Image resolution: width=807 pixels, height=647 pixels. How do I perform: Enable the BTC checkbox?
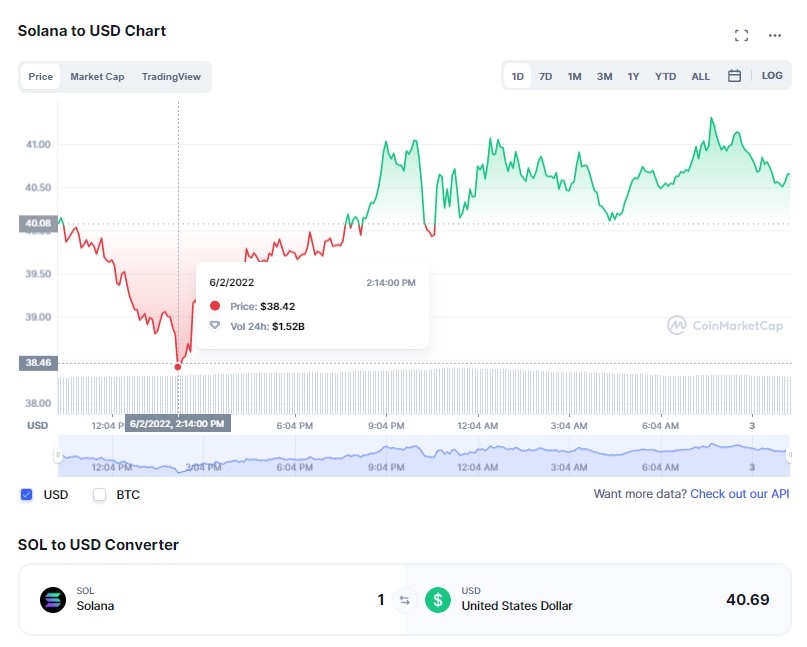99,494
